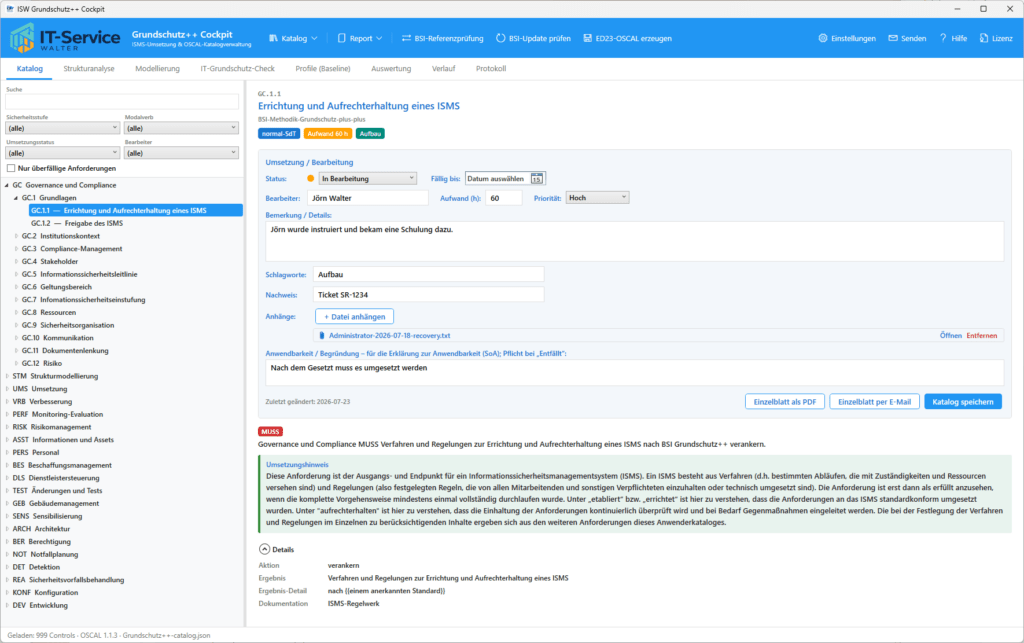
Task: Click the attachment file icon
Action: [321, 336]
